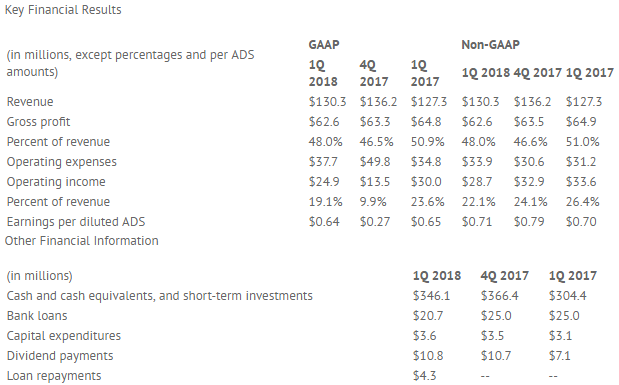Select 1Q 2018 loan repayments $4.3
619x385 pixels.
click(x=424, y=376)
